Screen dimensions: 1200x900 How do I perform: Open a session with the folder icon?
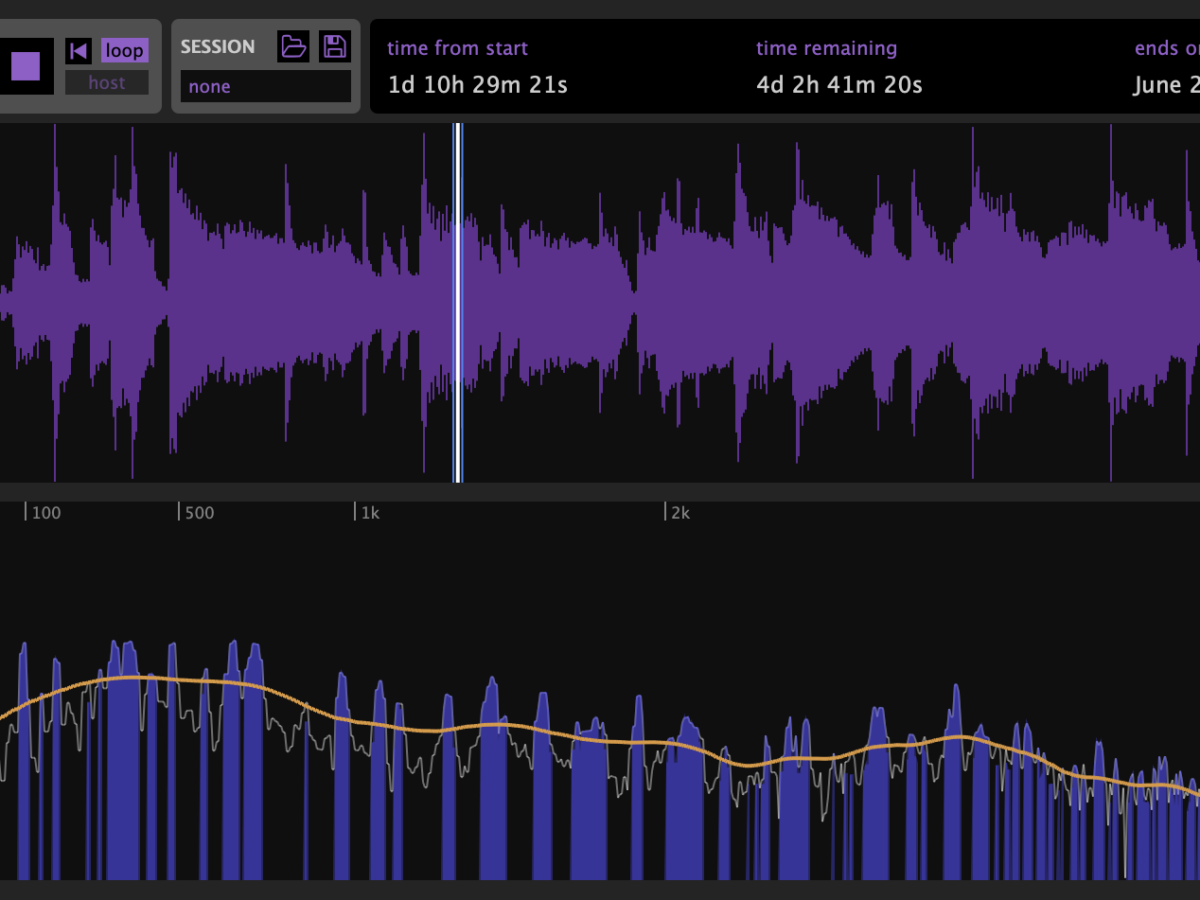293,46
